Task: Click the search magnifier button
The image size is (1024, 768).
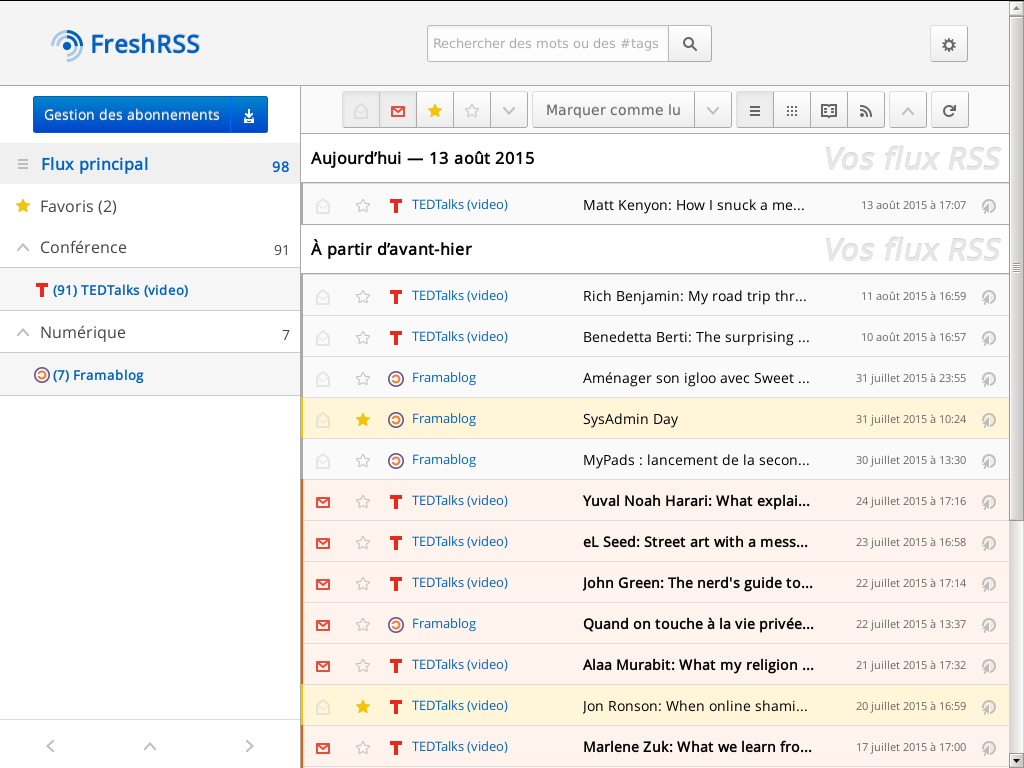Action: (690, 44)
